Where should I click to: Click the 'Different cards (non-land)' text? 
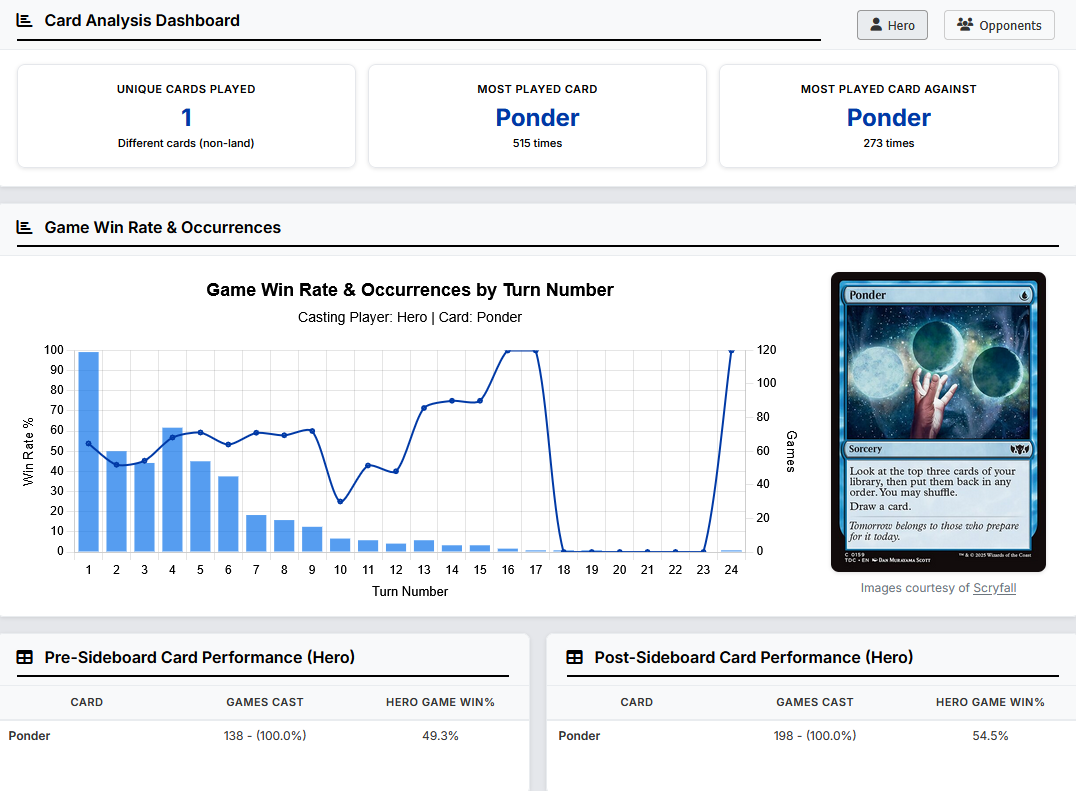186,143
